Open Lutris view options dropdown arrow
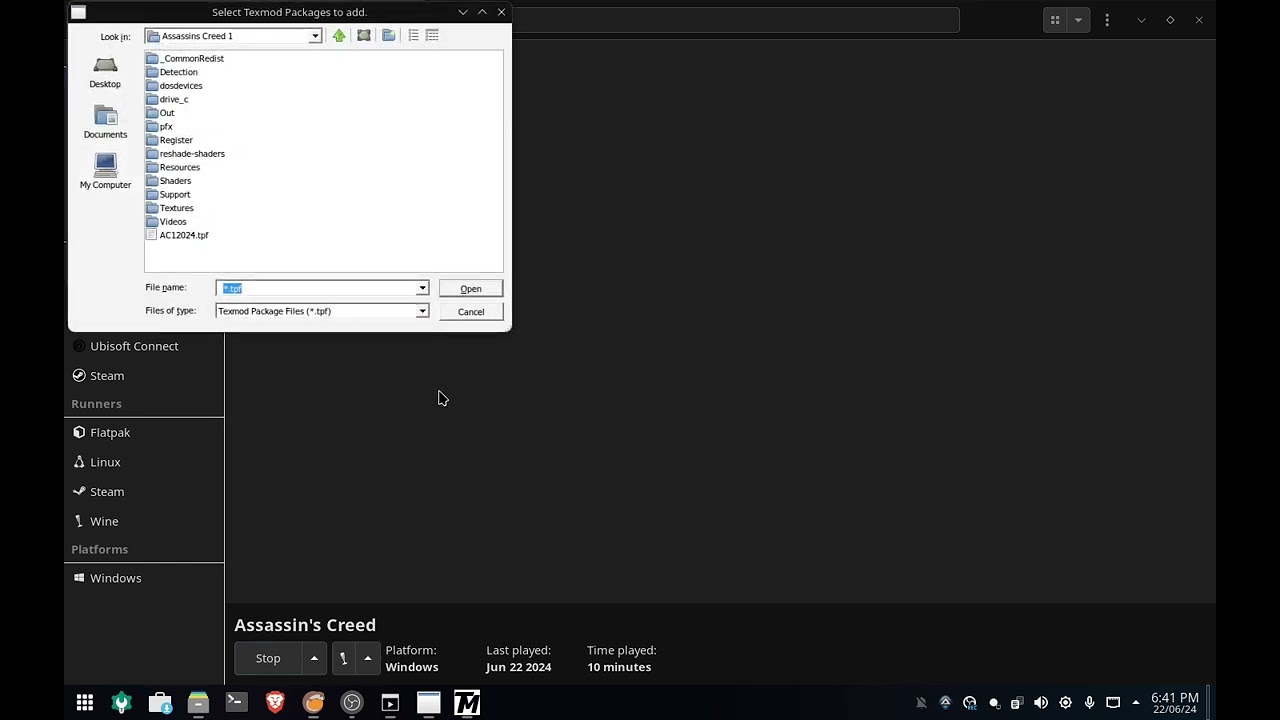Screen dimensions: 1280x720 coord(1078,20)
